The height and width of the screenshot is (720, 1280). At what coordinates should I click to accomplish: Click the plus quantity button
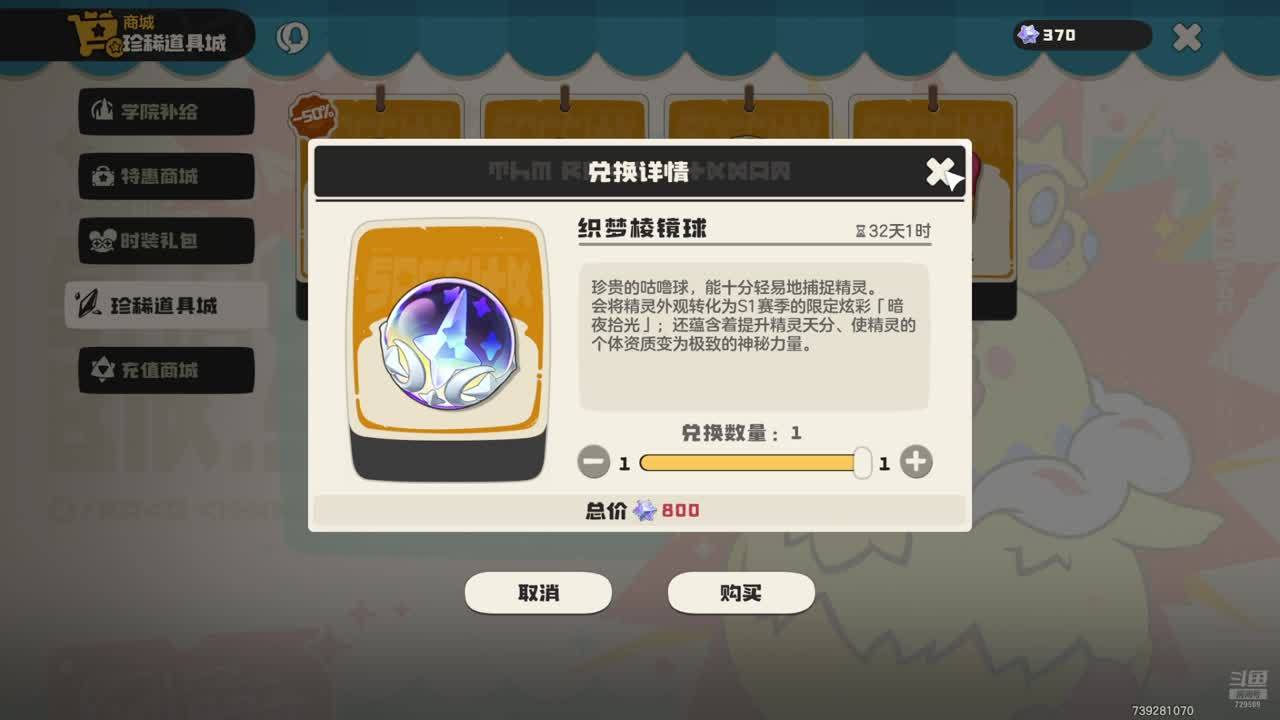[916, 462]
